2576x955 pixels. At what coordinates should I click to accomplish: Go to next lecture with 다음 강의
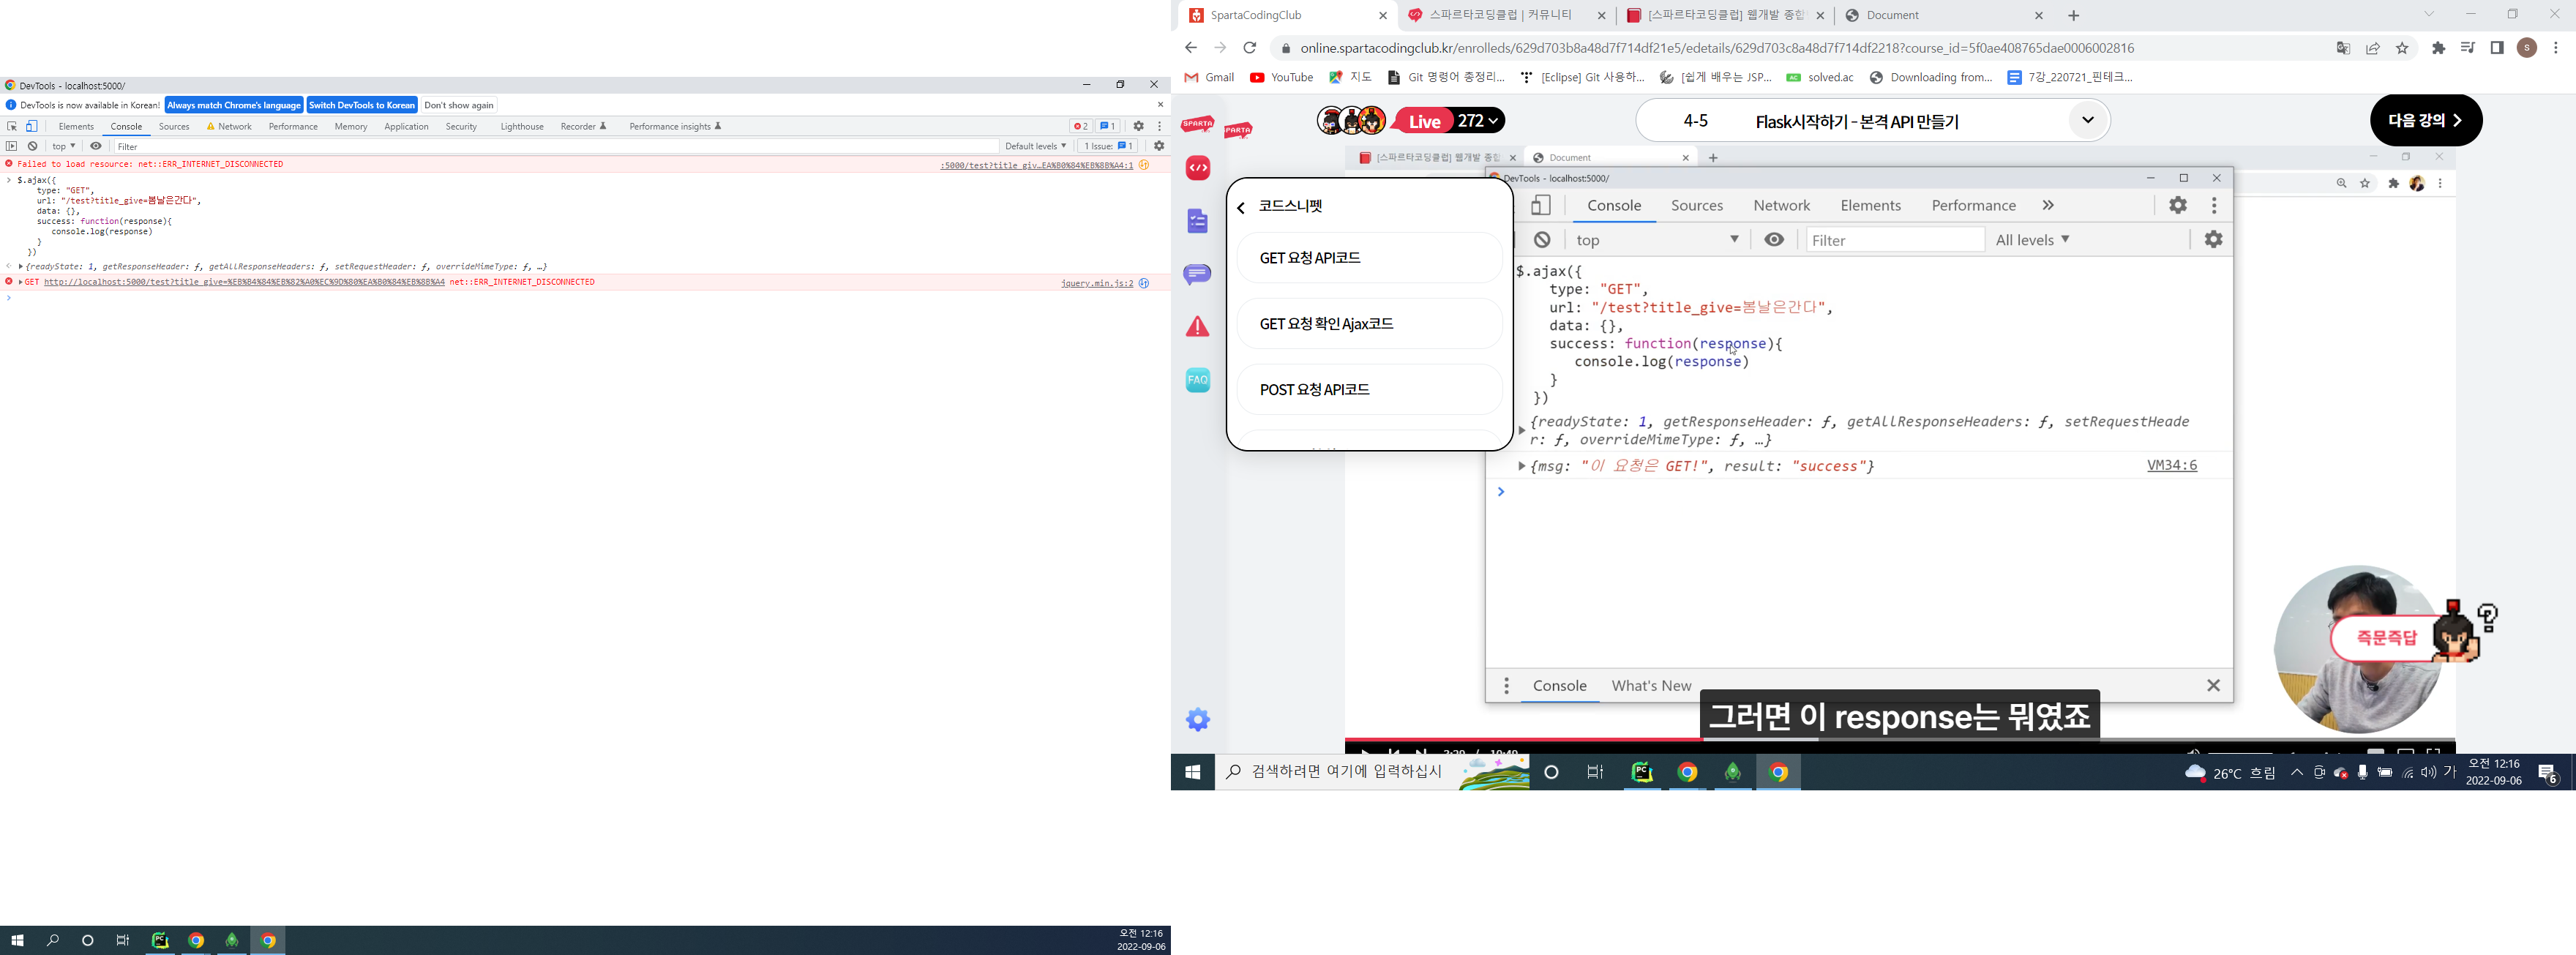click(2426, 121)
